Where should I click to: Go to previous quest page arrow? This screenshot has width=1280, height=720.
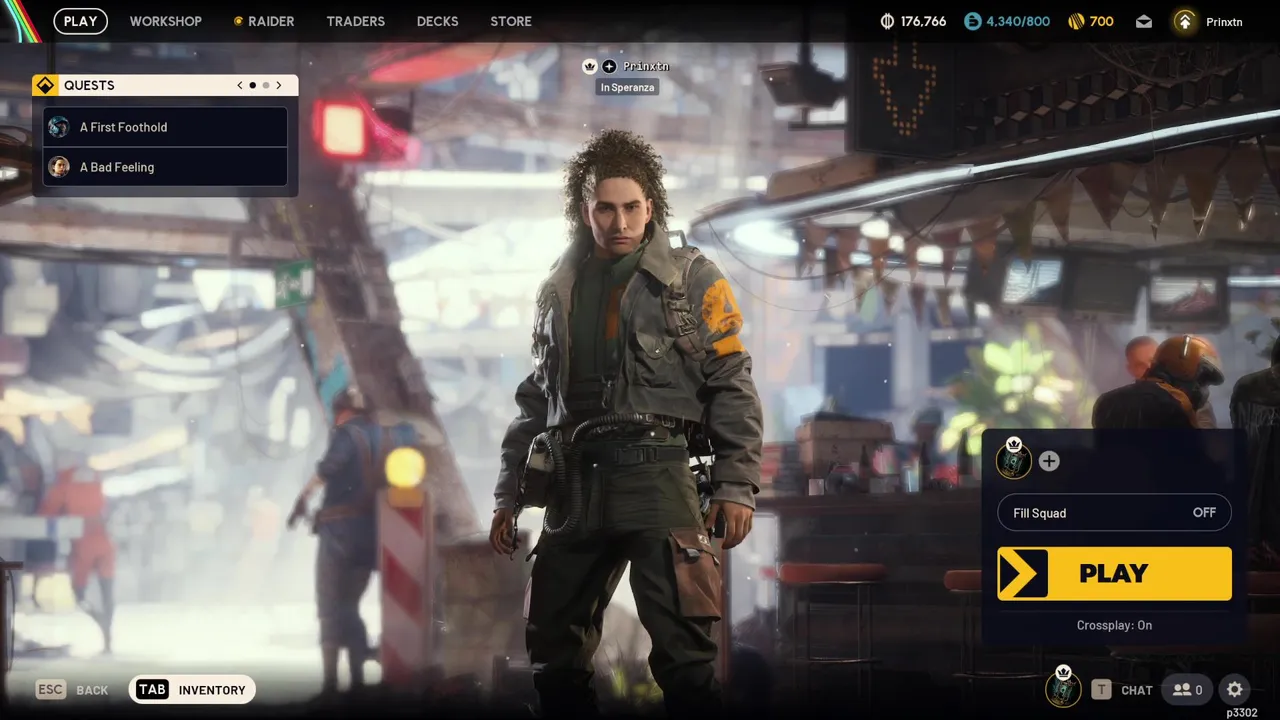click(240, 85)
